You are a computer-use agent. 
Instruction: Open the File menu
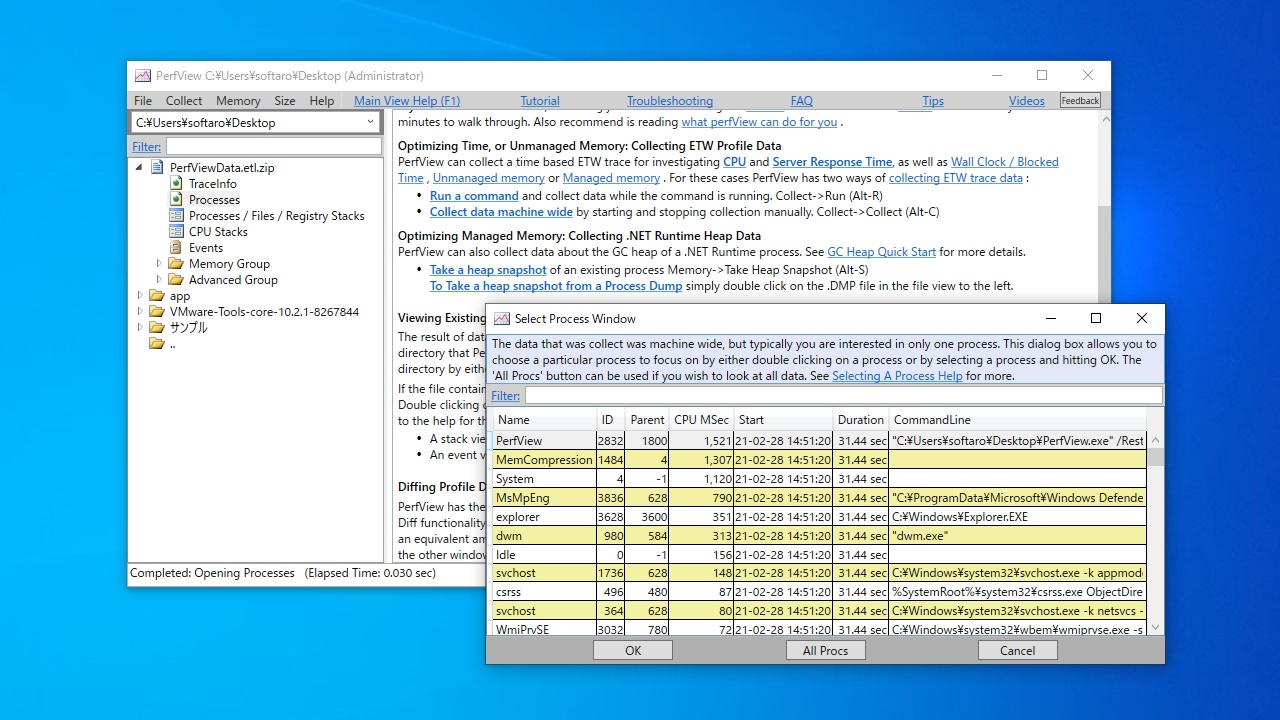coord(143,101)
